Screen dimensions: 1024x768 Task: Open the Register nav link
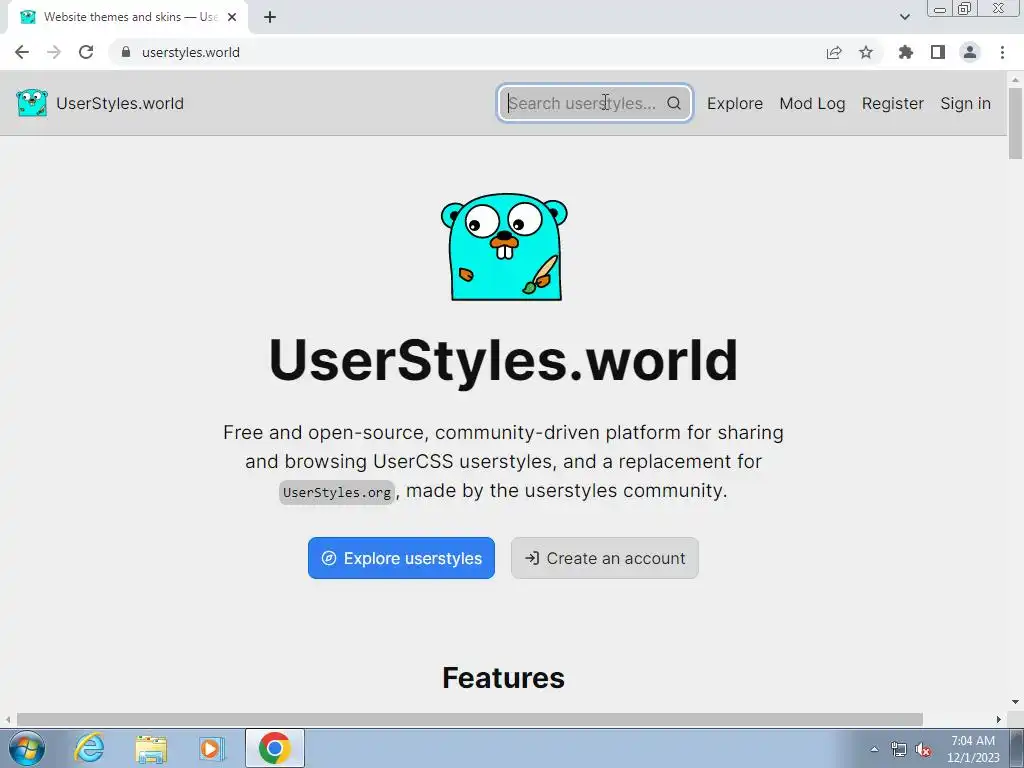click(893, 103)
